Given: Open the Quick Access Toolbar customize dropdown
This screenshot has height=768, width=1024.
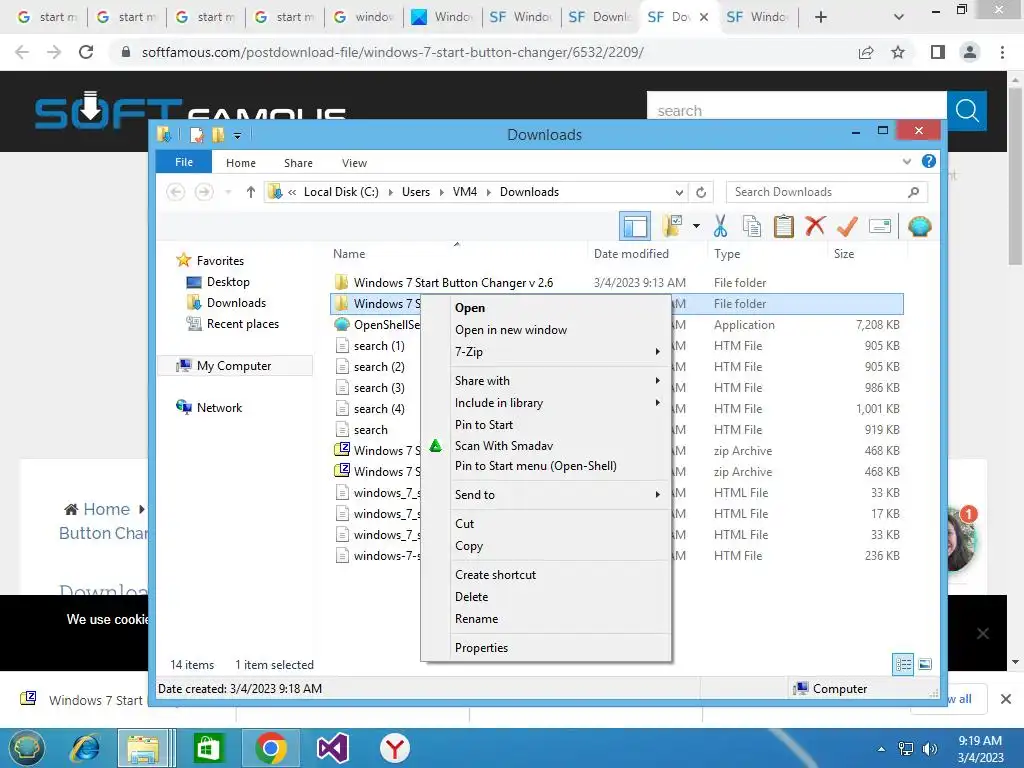Looking at the screenshot, I should coord(237,135).
